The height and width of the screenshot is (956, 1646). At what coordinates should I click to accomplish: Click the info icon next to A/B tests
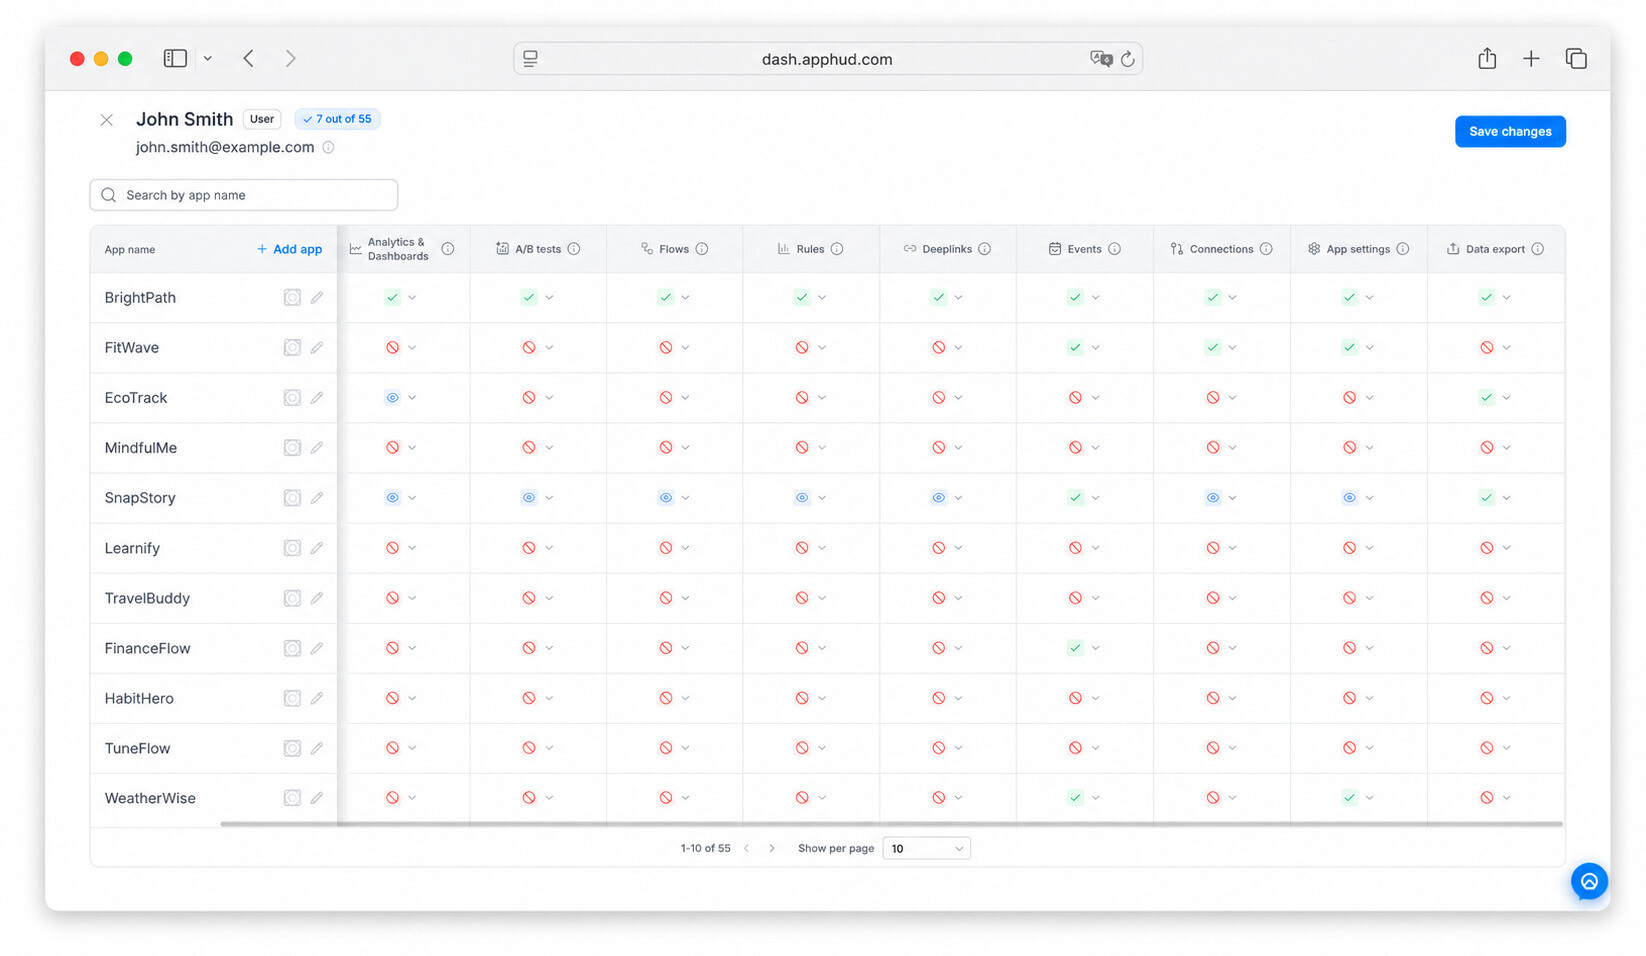(x=574, y=249)
